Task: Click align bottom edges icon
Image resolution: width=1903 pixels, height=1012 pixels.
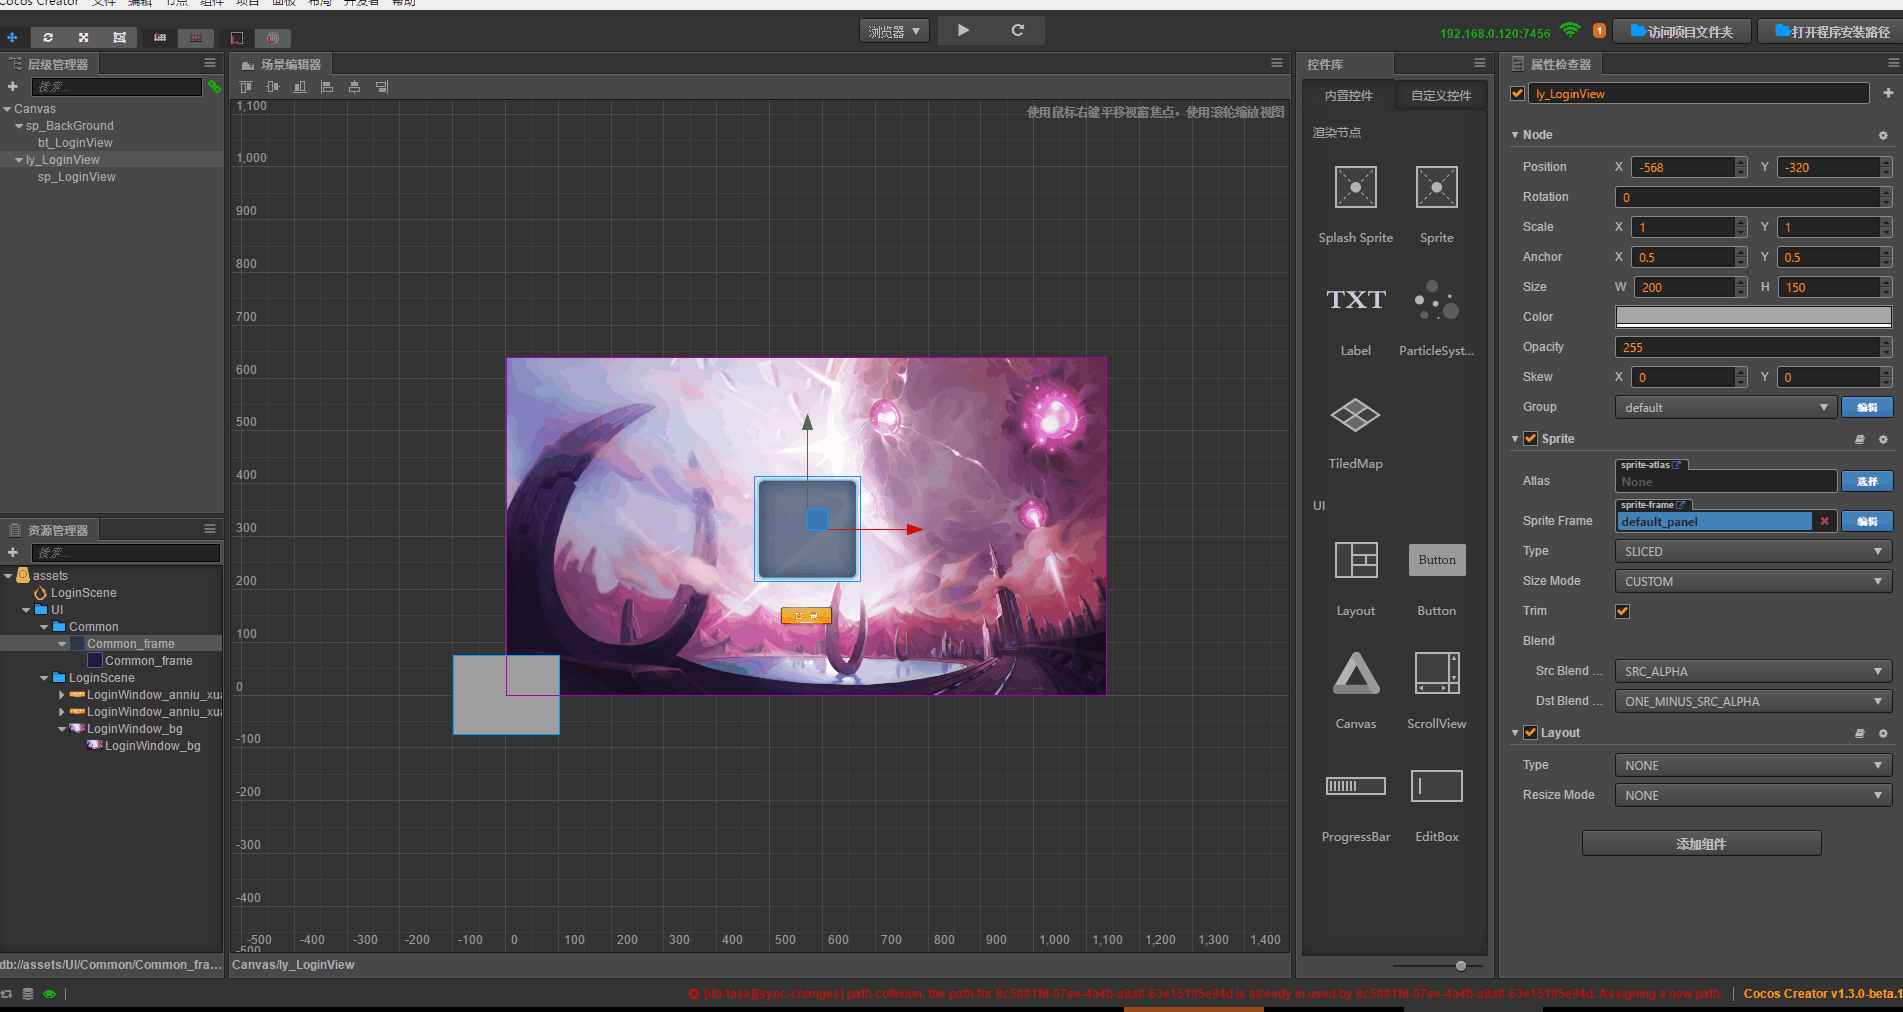Action: pos(300,87)
